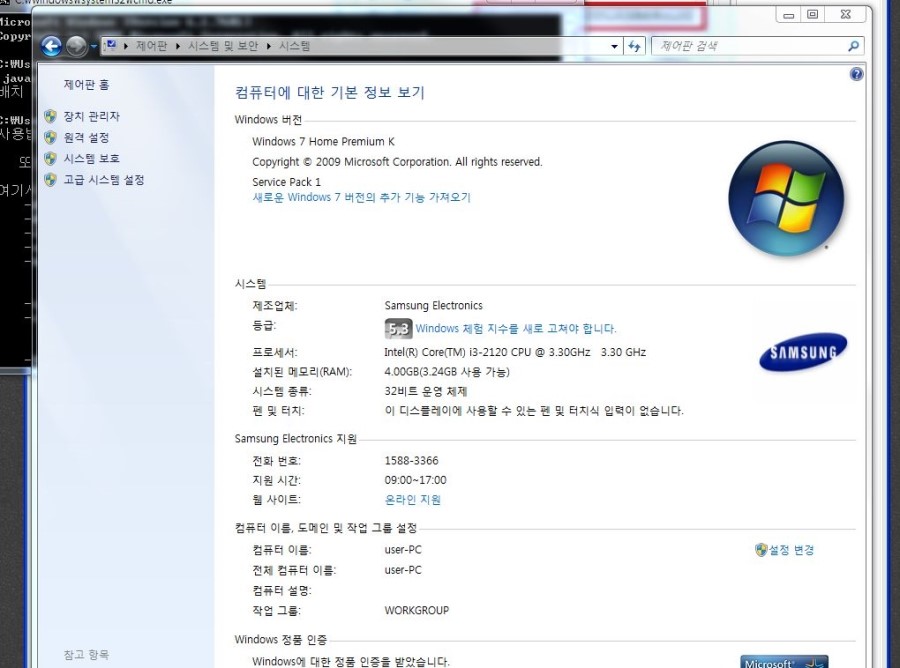The image size is (900, 668).
Task: Click shield icon beside 장치 관리자
Action: coord(51,116)
